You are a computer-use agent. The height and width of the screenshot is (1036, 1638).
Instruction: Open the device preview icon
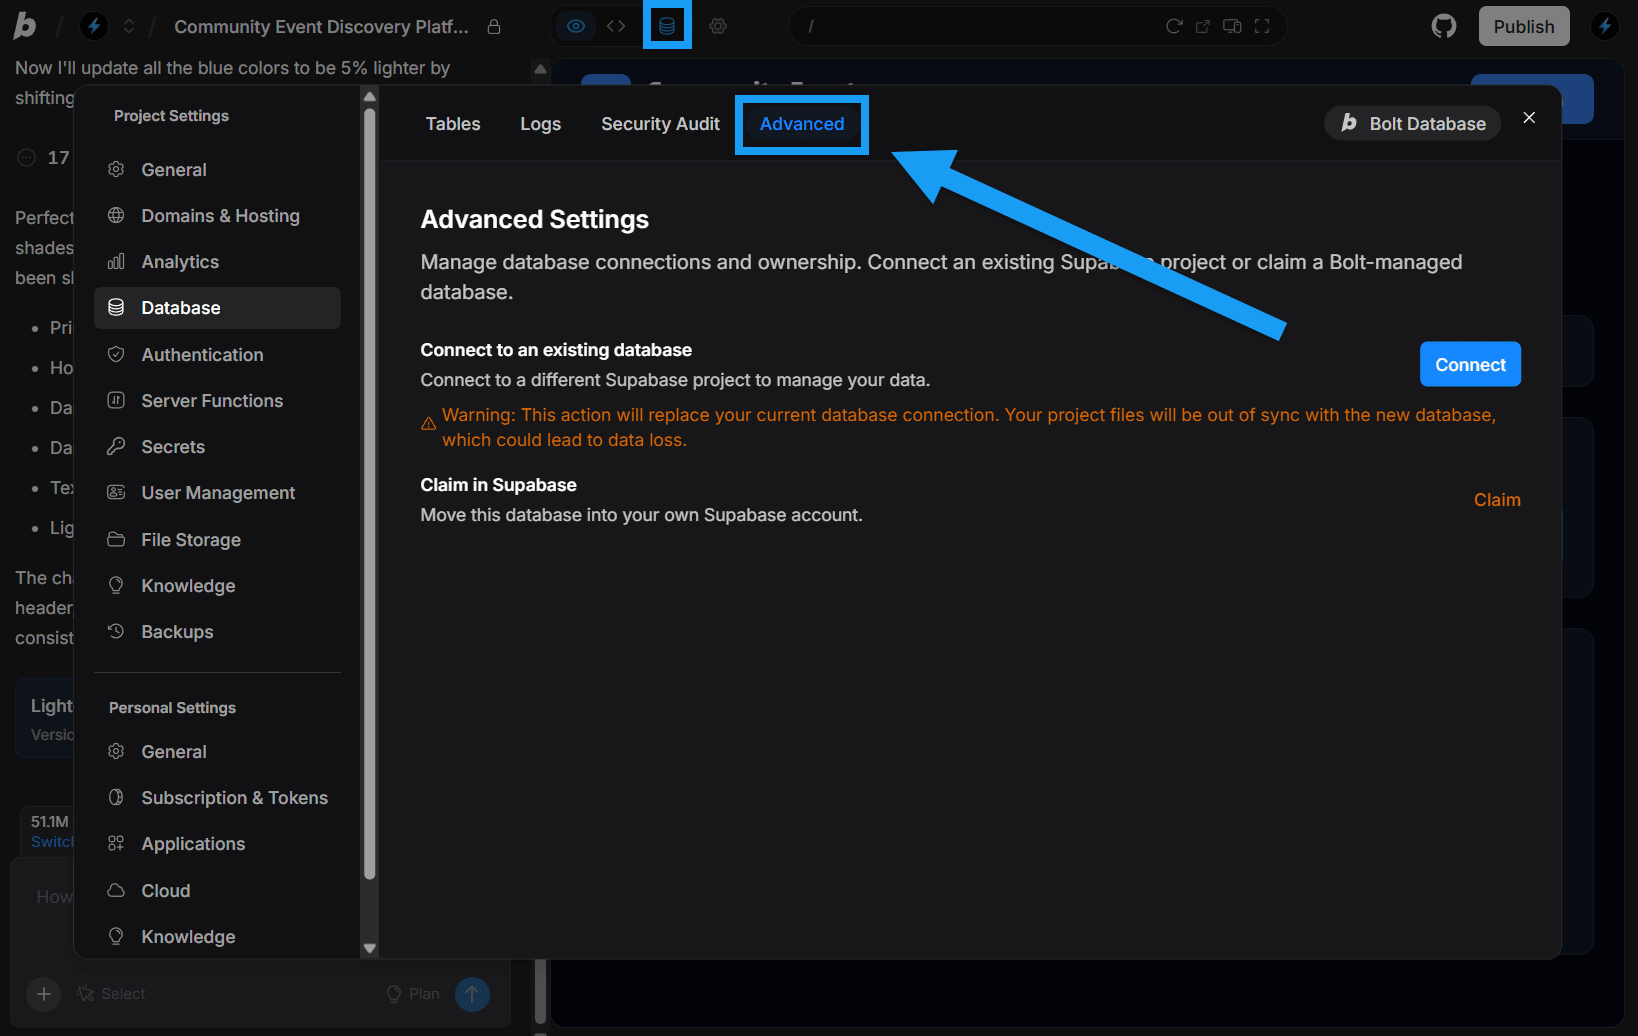(x=1232, y=26)
